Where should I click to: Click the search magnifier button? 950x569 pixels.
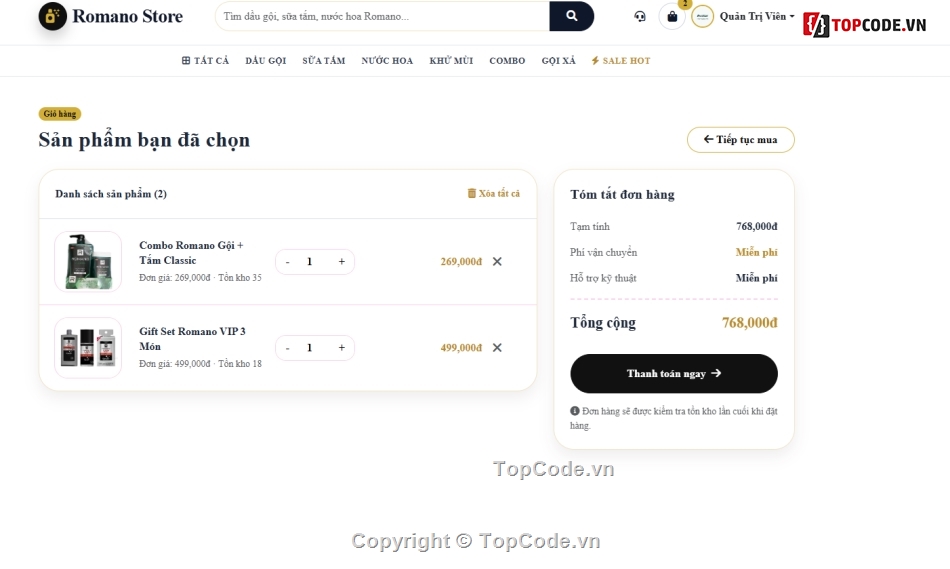tap(571, 16)
